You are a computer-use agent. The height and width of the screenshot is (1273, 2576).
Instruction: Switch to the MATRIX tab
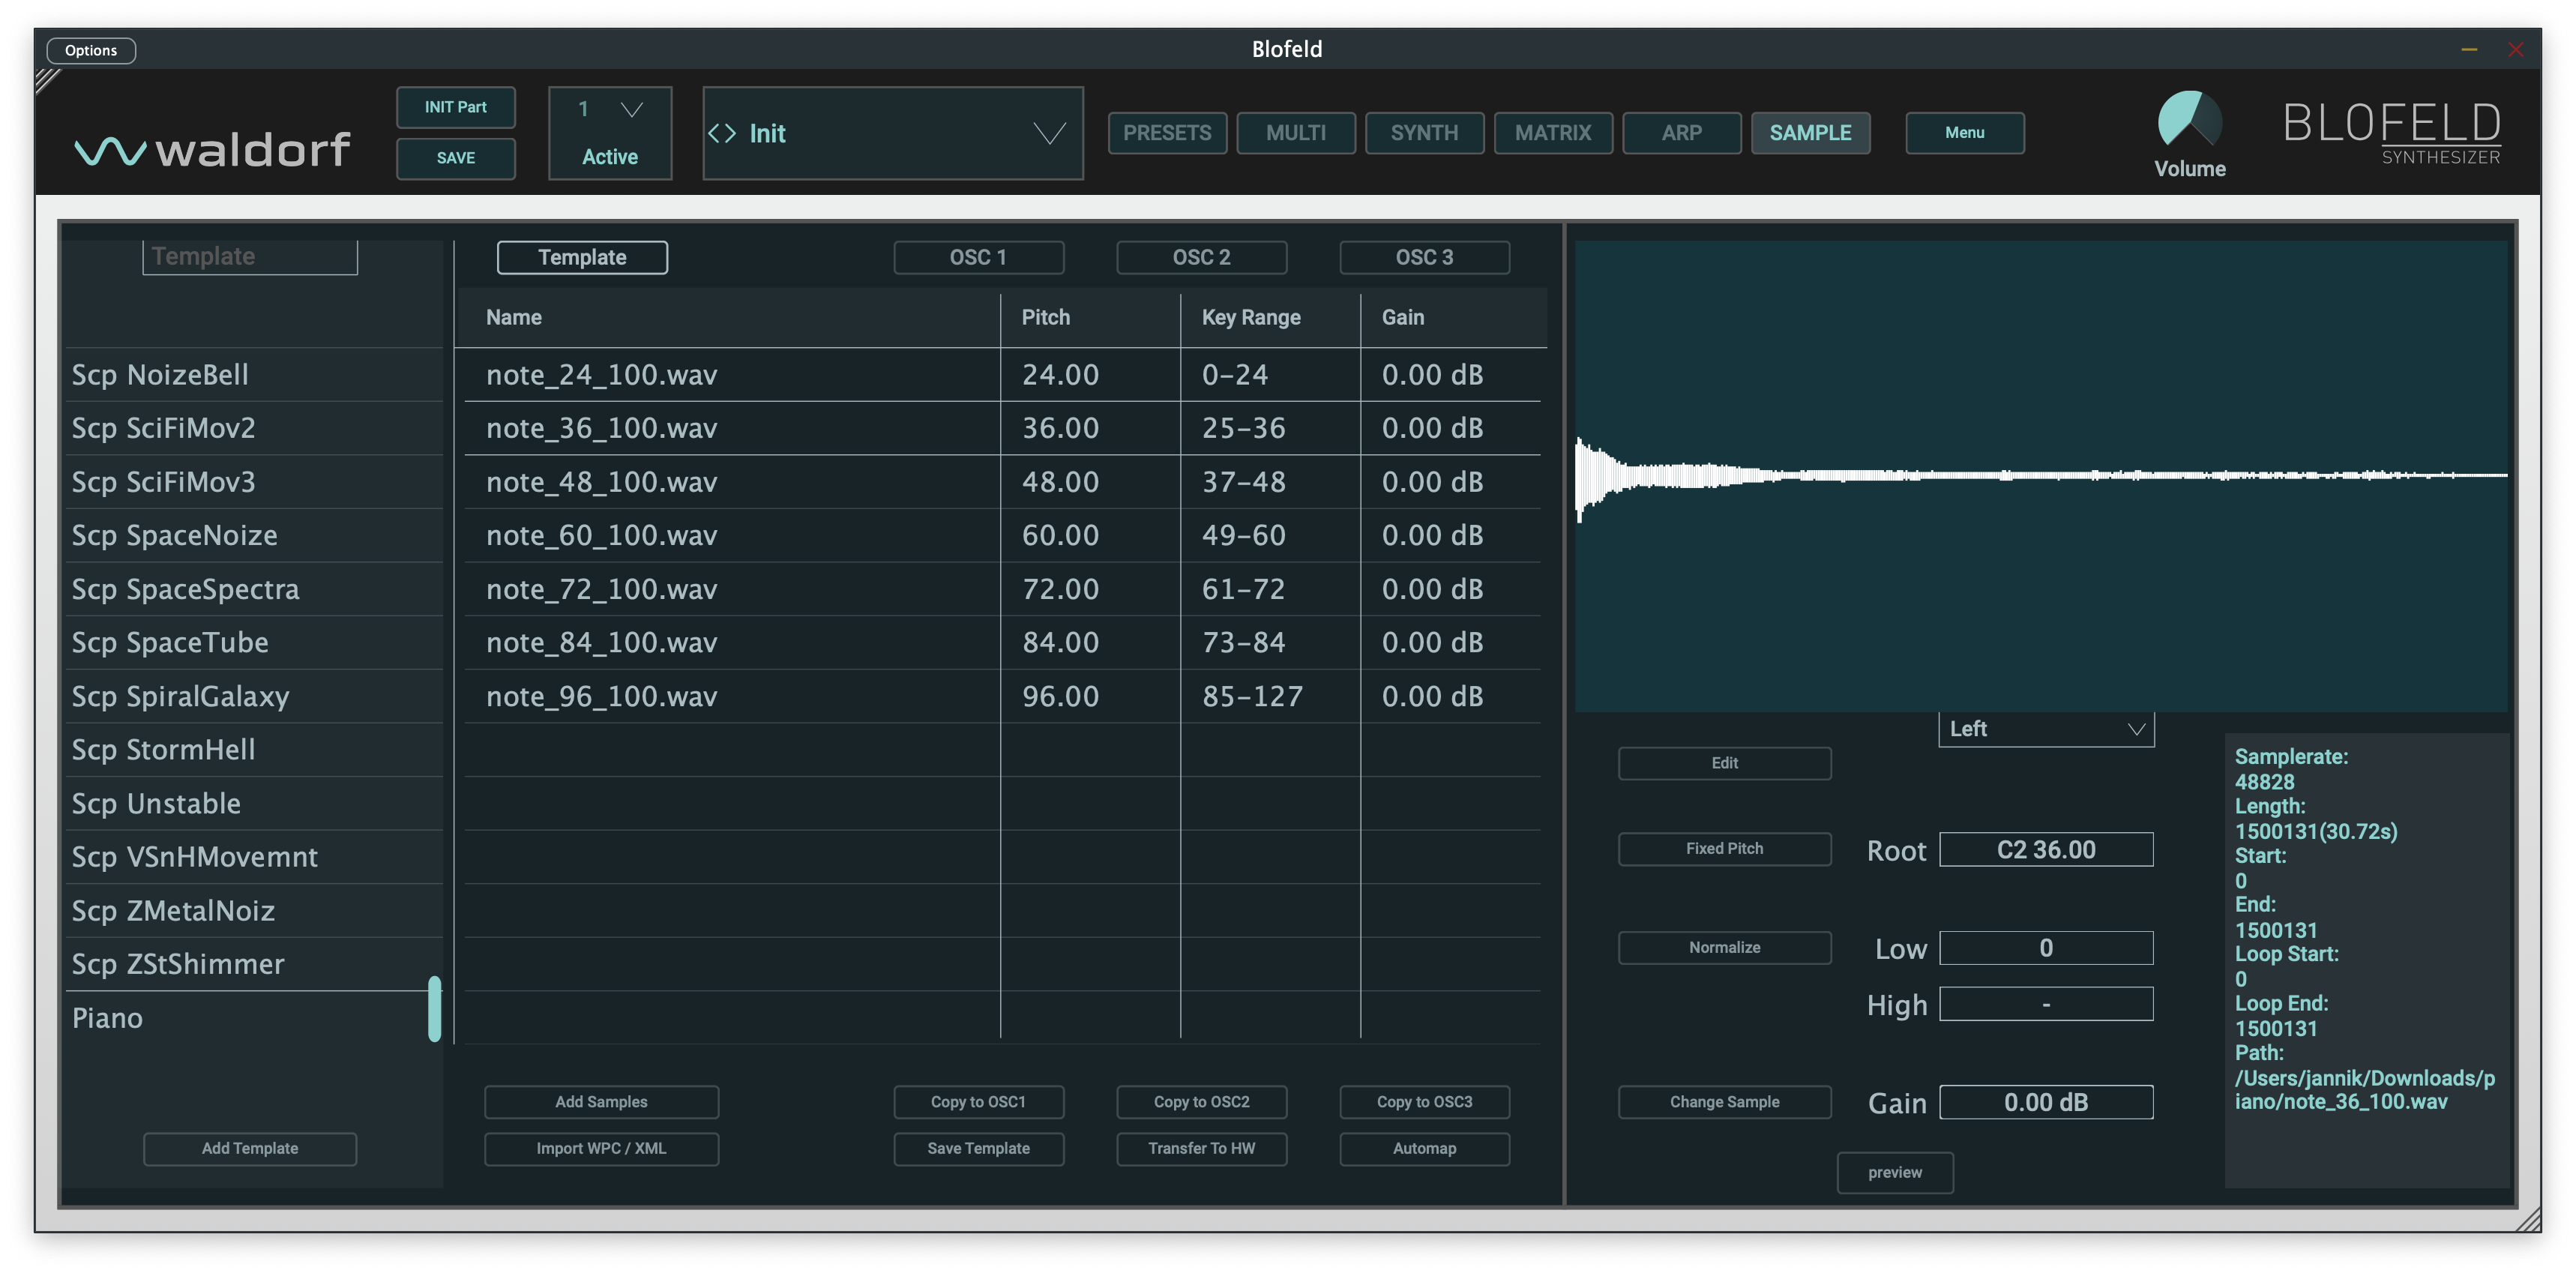click(1552, 132)
